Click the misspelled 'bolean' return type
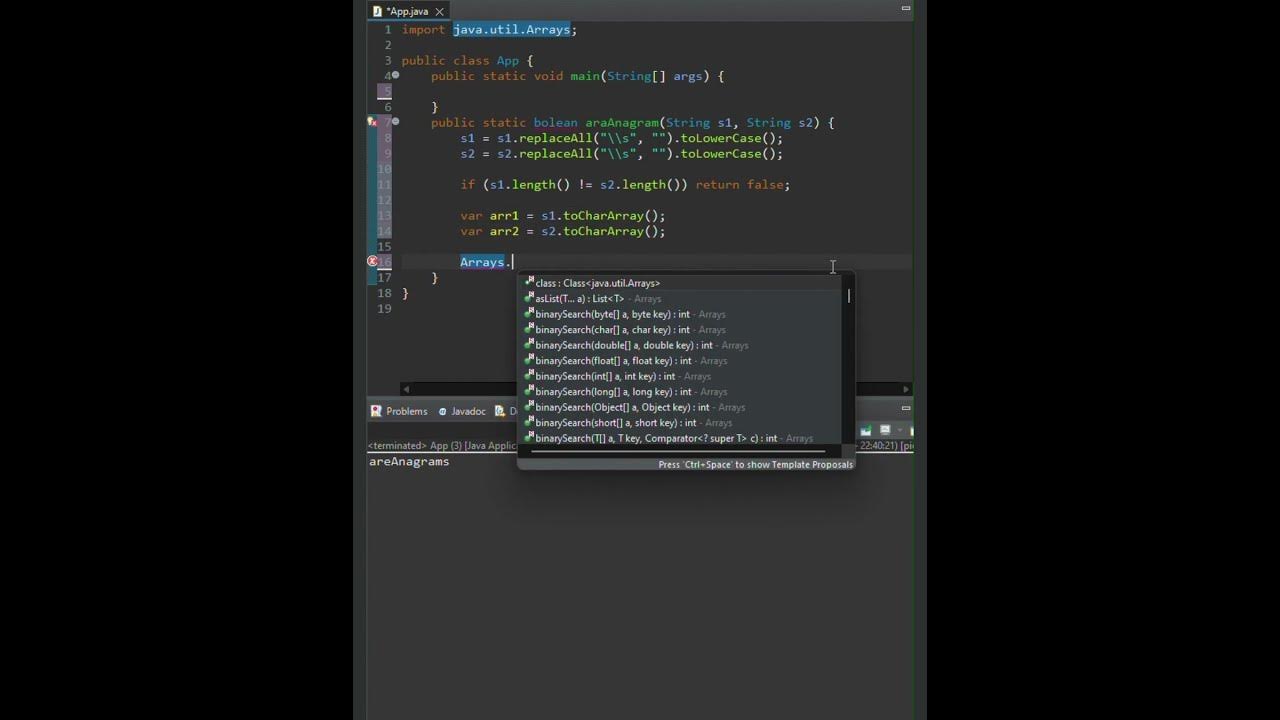Screen dimensions: 1280x720 click(555, 123)
